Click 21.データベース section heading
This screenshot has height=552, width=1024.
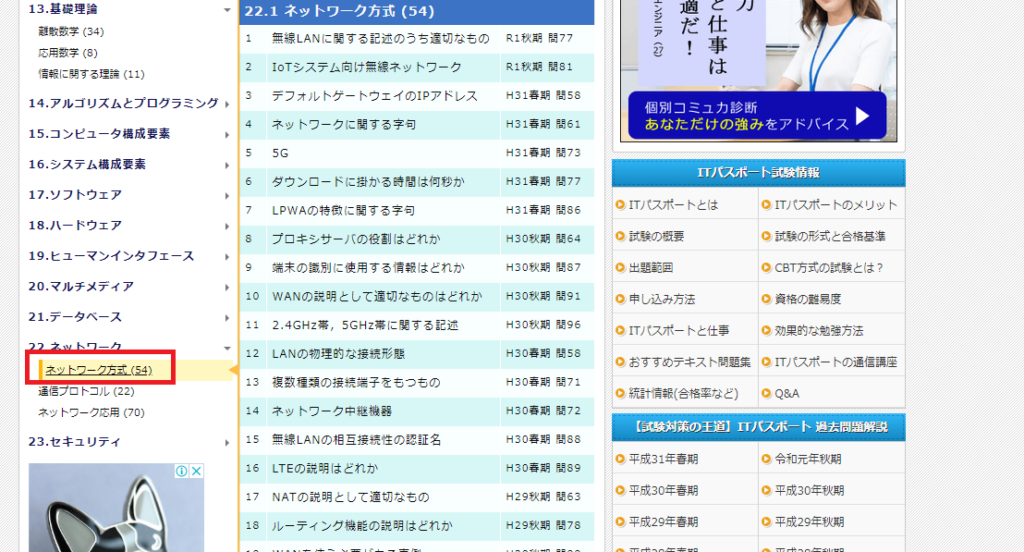click(x=74, y=317)
